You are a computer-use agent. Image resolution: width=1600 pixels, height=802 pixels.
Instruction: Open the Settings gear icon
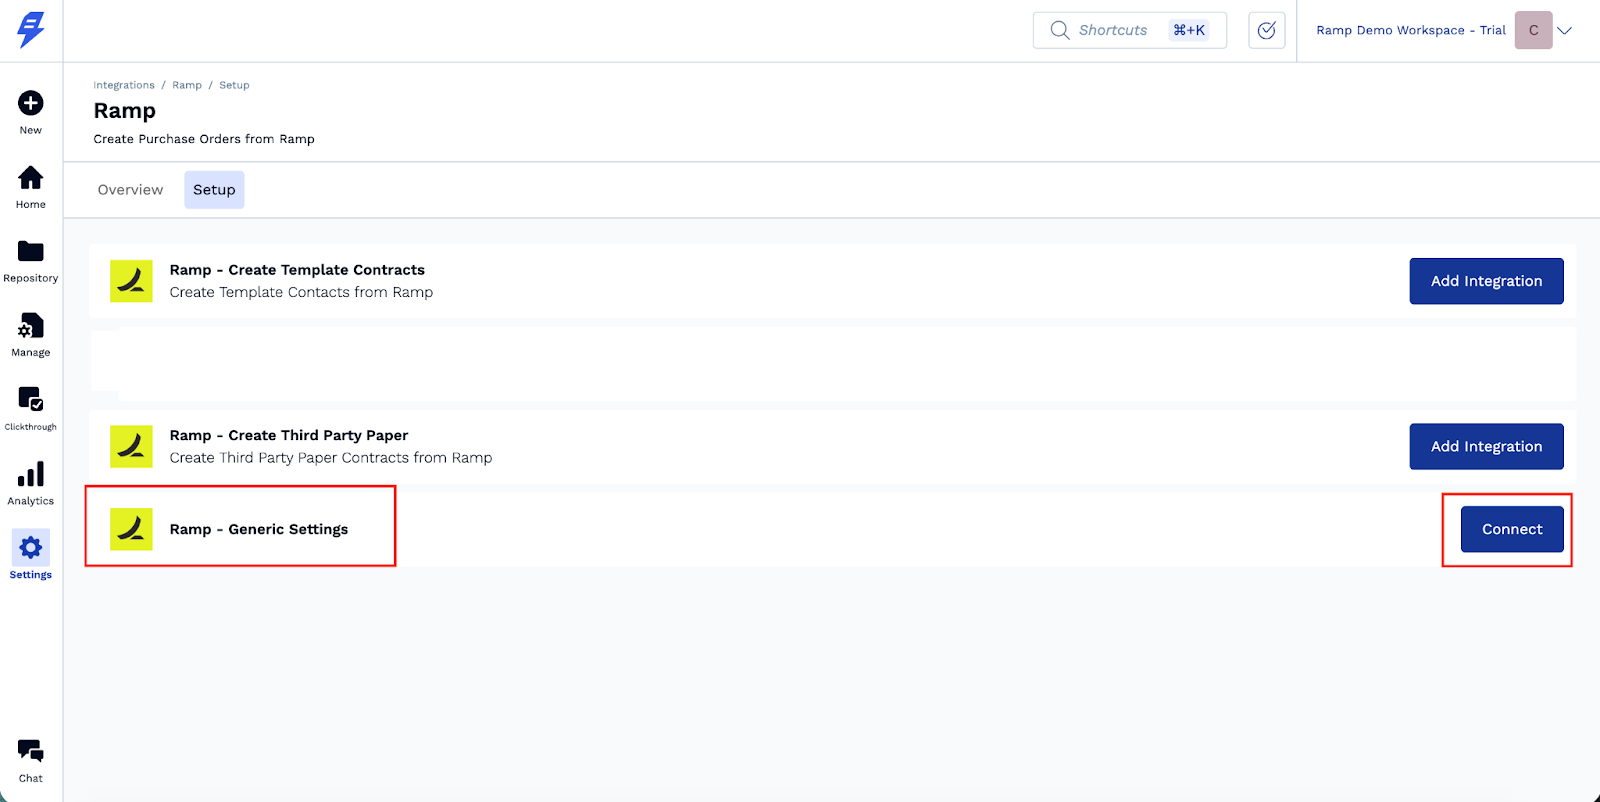pos(31,548)
